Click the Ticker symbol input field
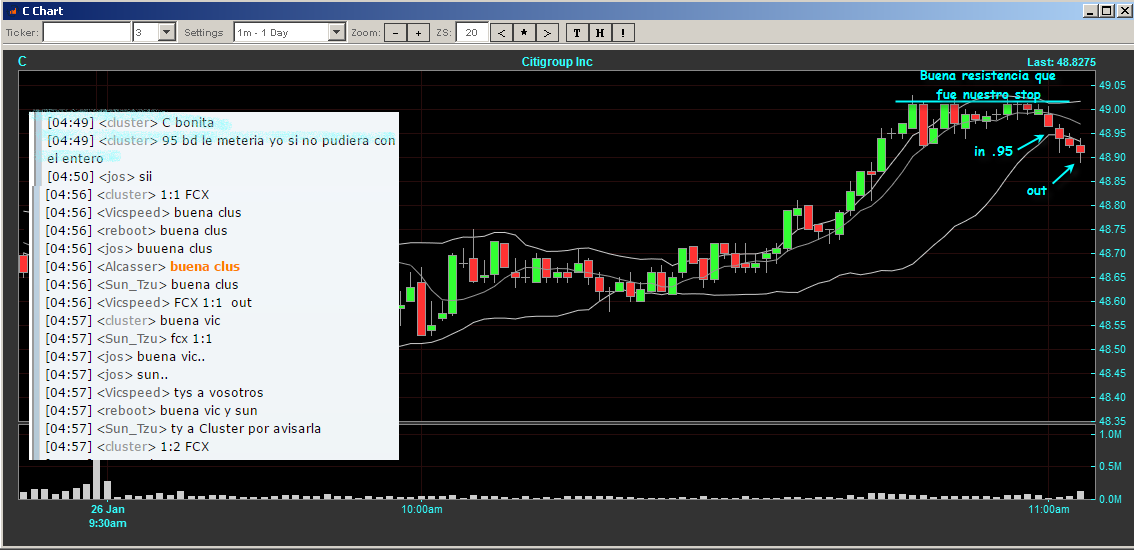 87,33
